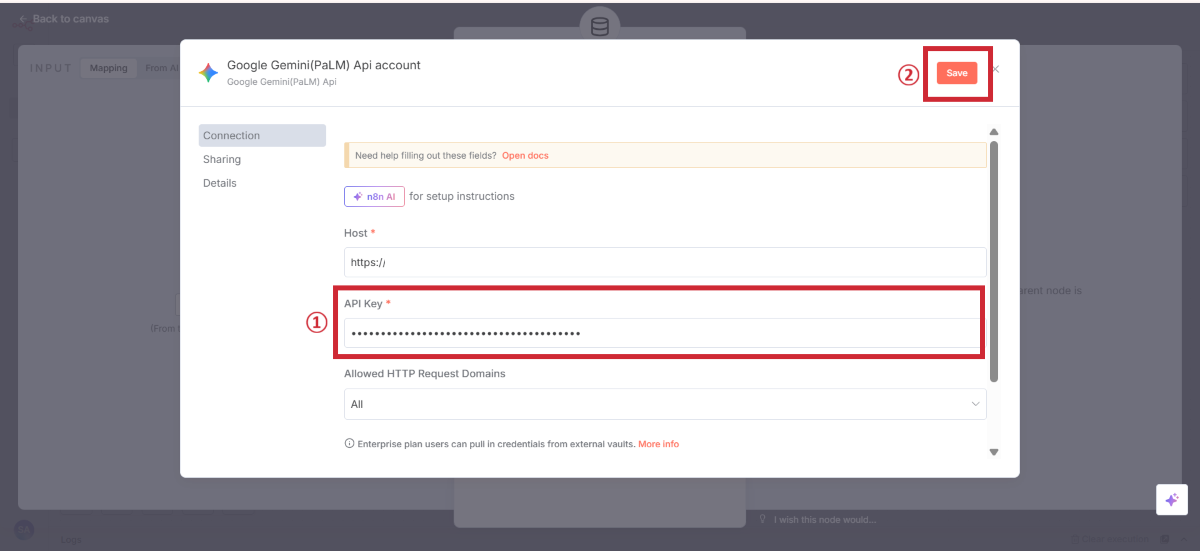Viewport: 1200px width, 551px height.
Task: Click into the Host input field
Action: (664, 262)
